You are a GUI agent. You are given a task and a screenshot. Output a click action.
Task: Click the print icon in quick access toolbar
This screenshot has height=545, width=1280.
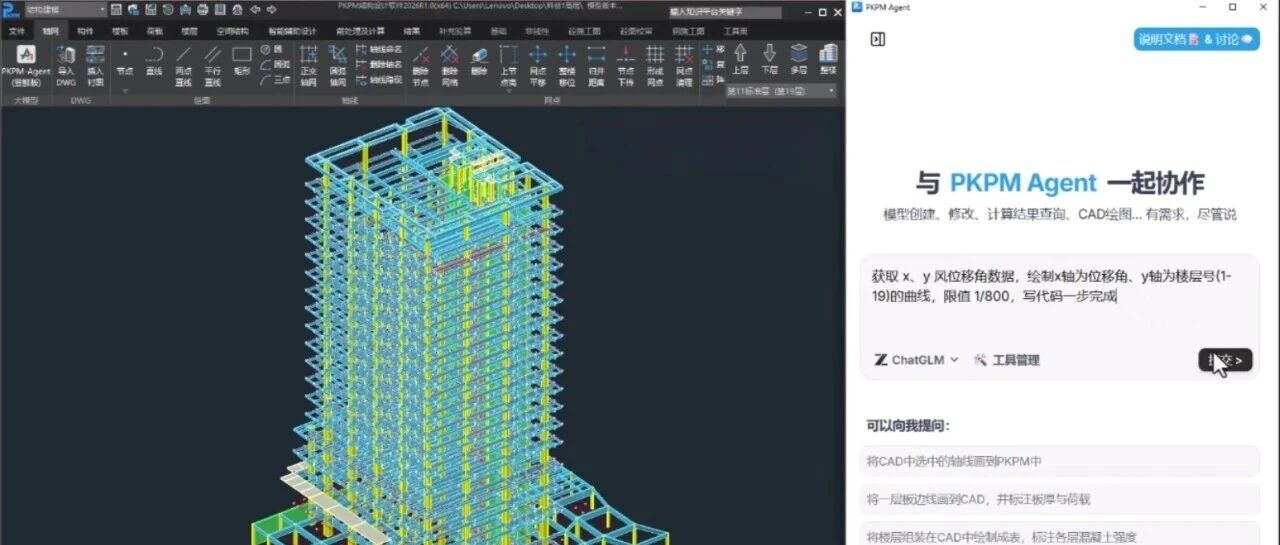tap(202, 10)
